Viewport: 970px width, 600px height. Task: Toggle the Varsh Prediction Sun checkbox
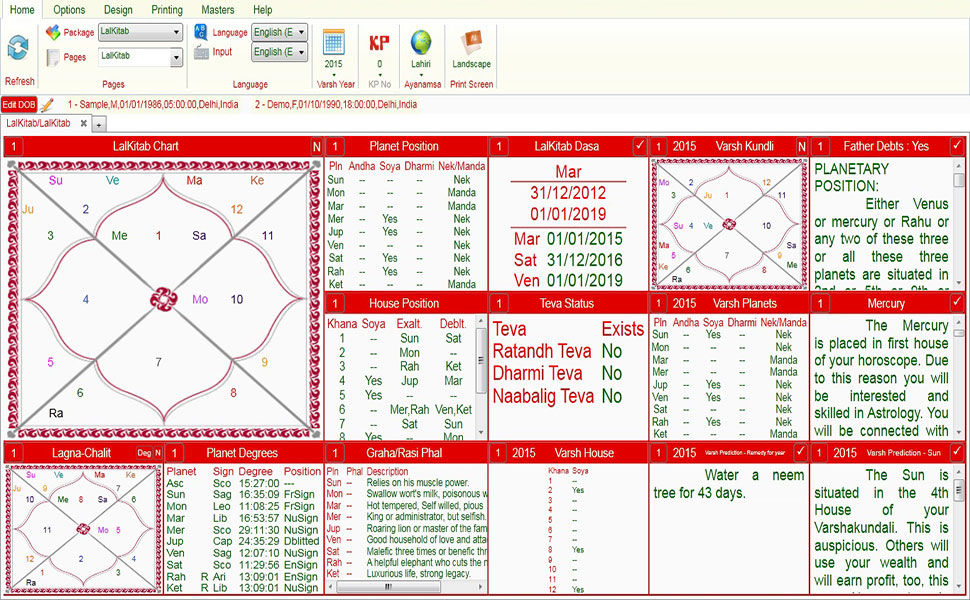(957, 452)
